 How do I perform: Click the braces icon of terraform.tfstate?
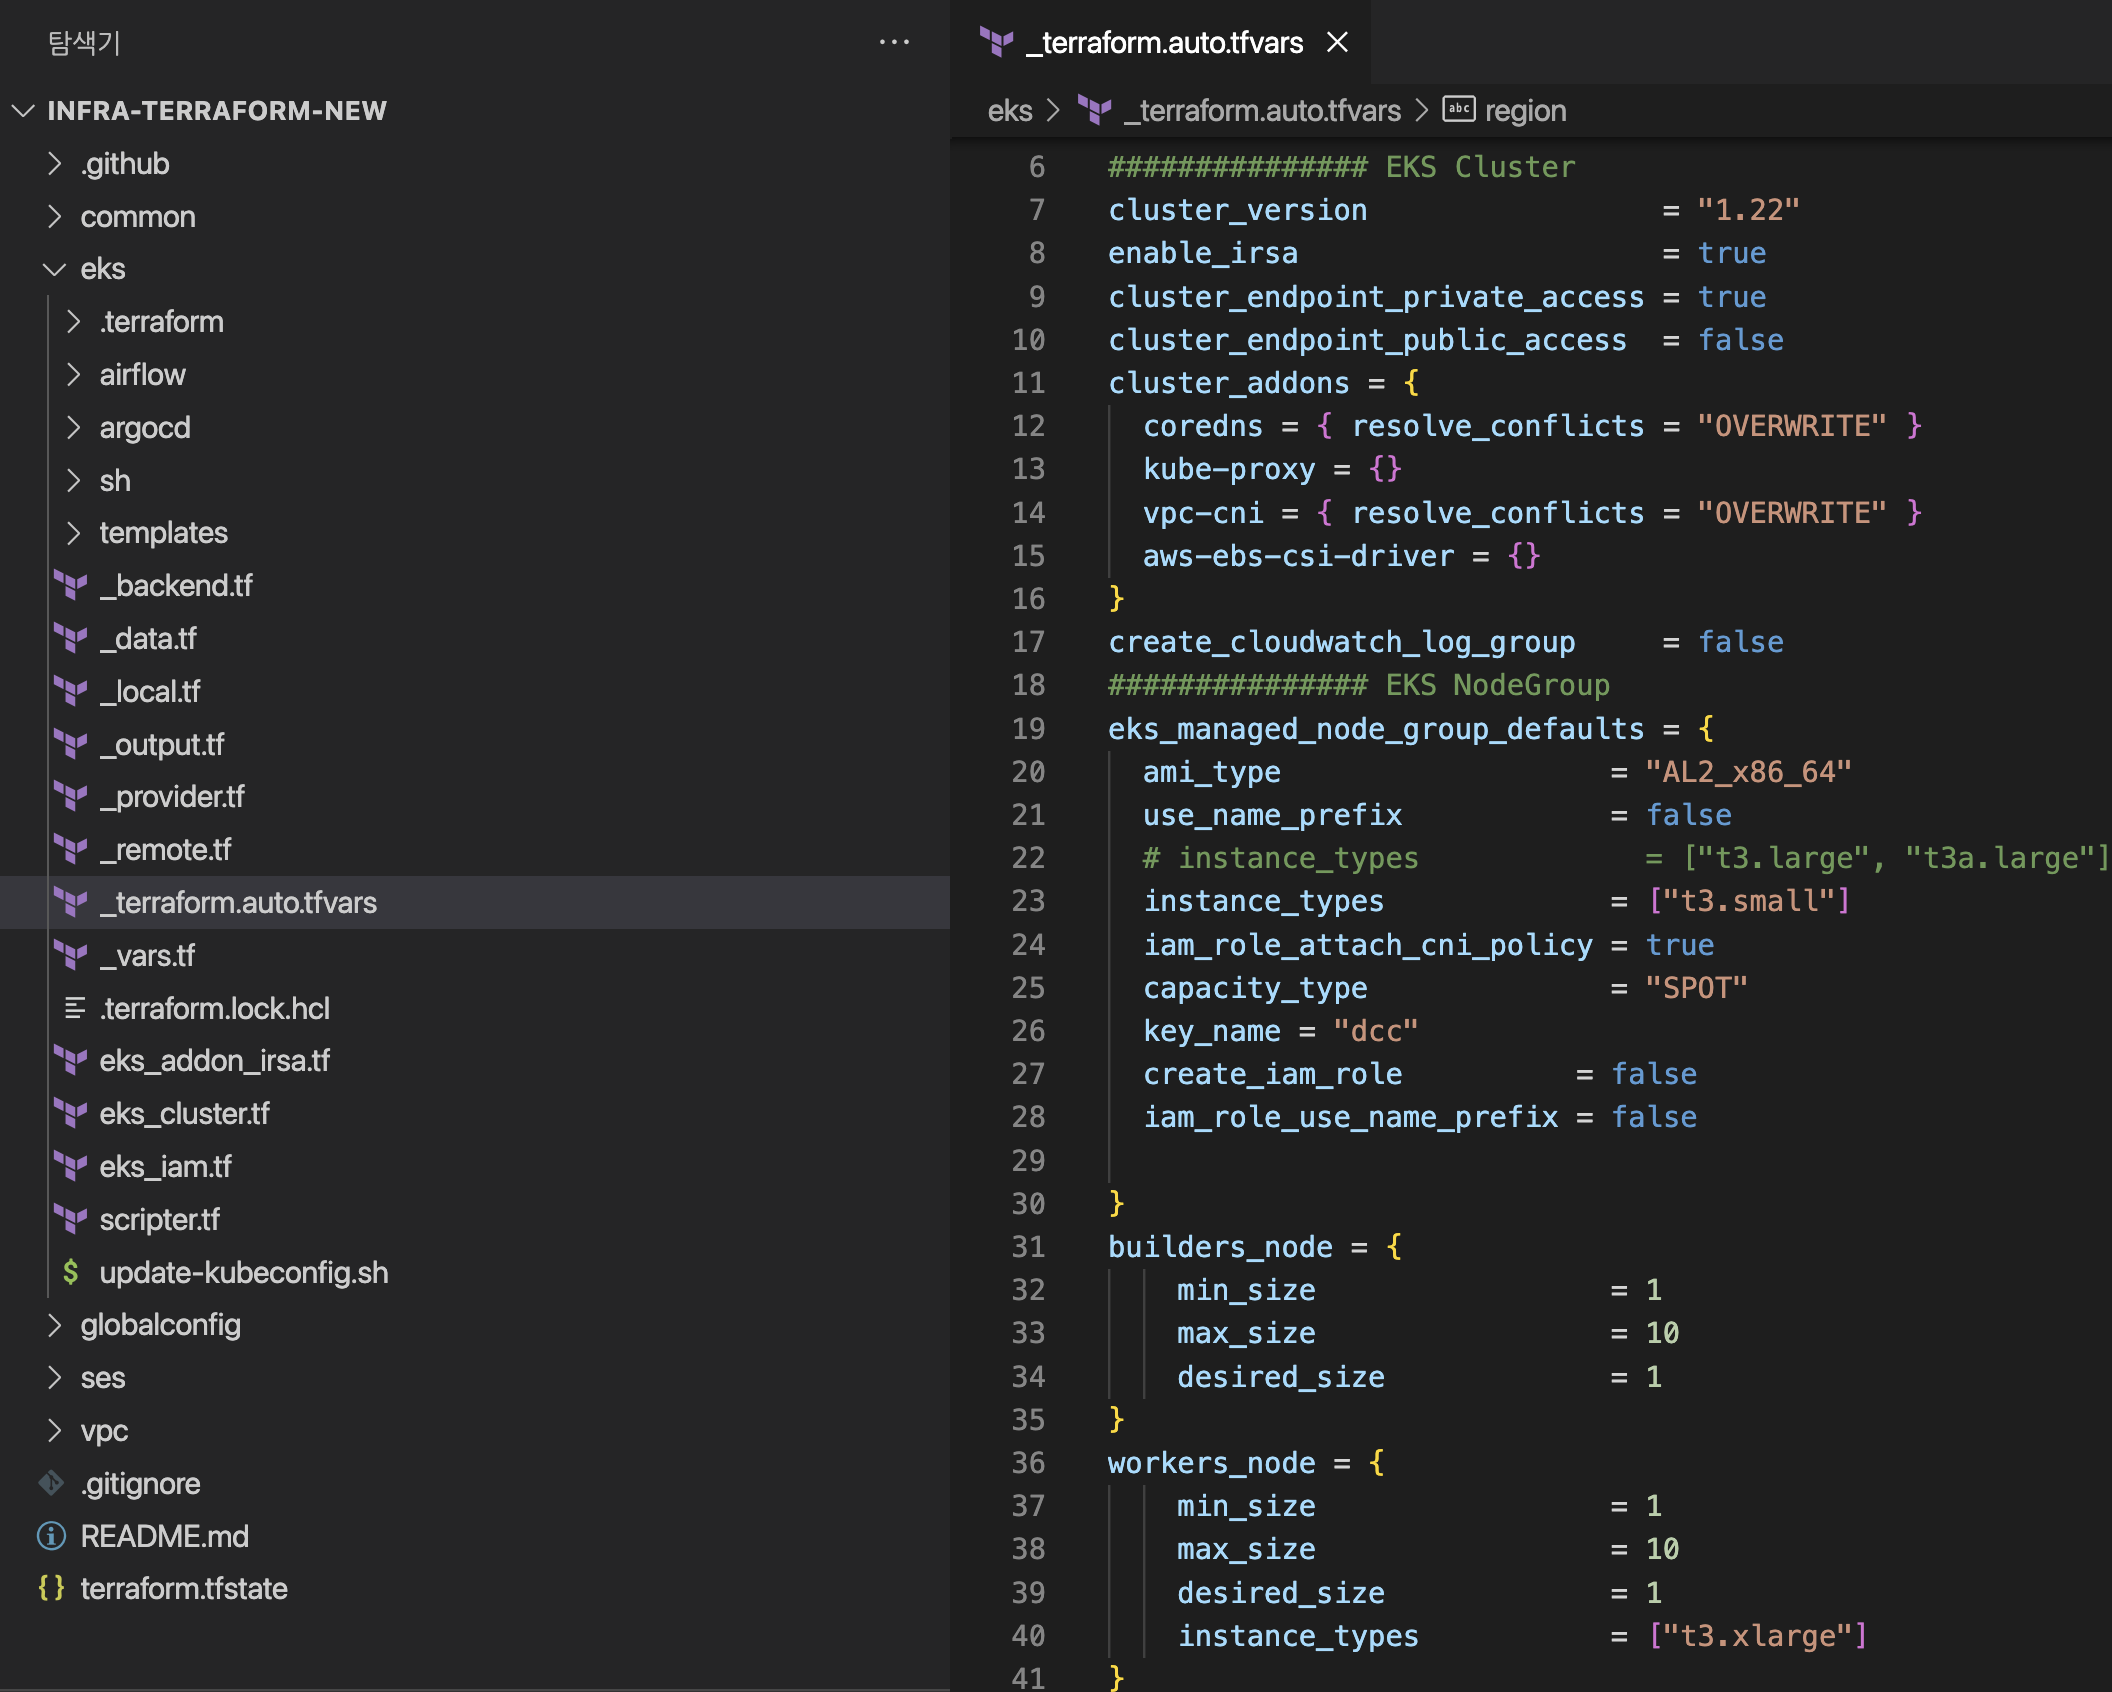point(51,1588)
